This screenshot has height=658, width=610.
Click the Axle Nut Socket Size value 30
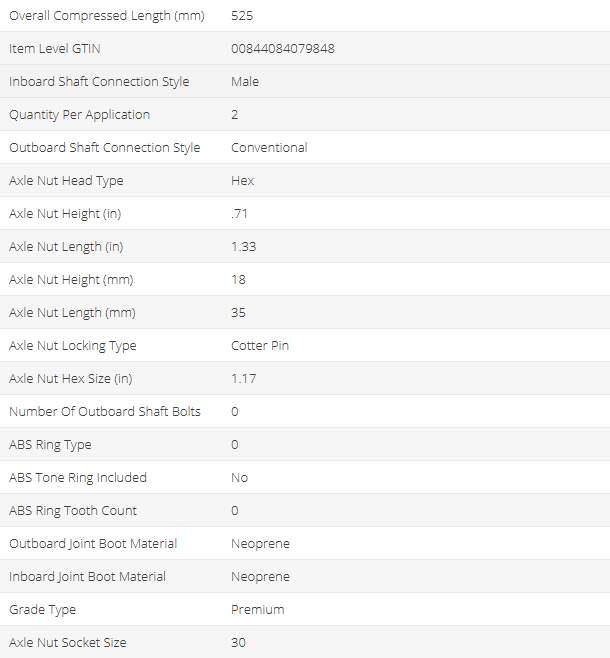[238, 643]
